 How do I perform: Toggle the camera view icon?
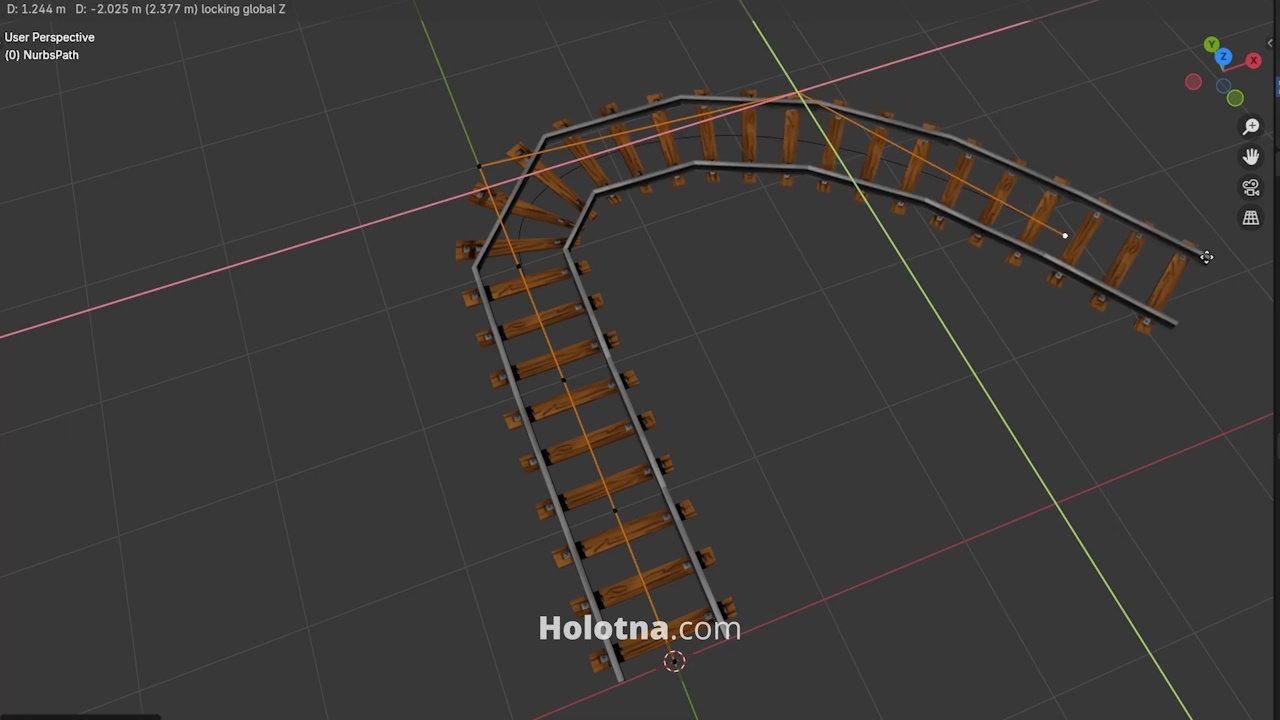click(x=1251, y=187)
